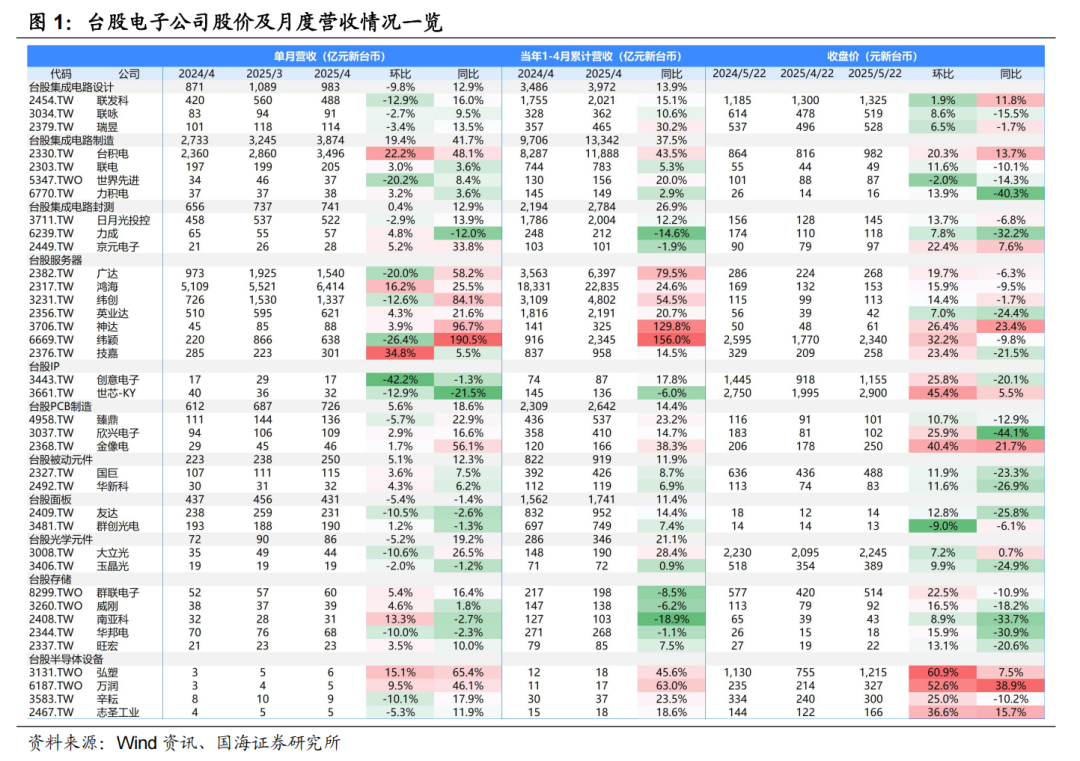
Task: Select the header '当年1-4月累计营收（亿元新台币）'
Action: [x=601, y=56]
